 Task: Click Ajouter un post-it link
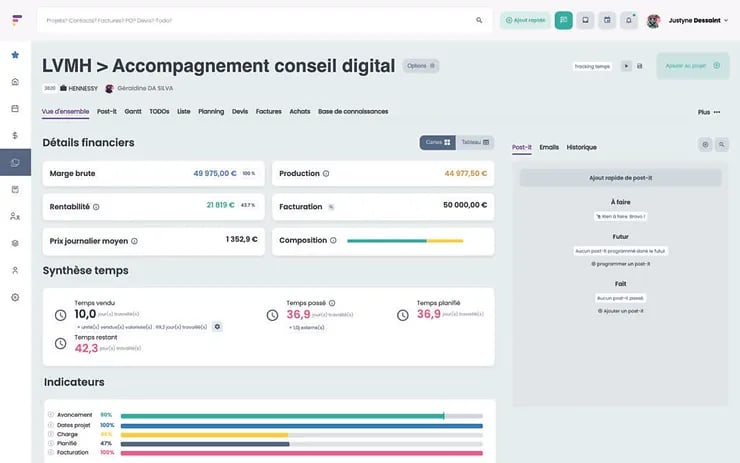click(x=621, y=311)
